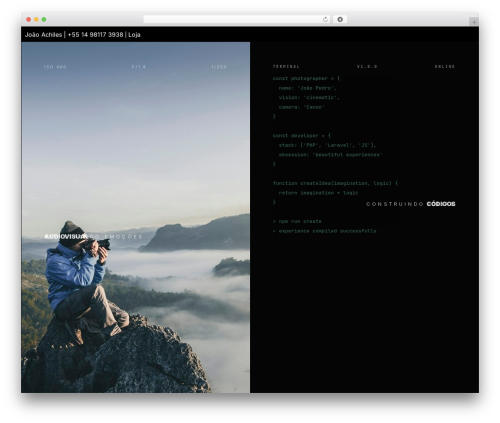The height and width of the screenshot is (423, 500).
Task: Click the AUDIOVISUAL heading text
Action: pos(66,237)
